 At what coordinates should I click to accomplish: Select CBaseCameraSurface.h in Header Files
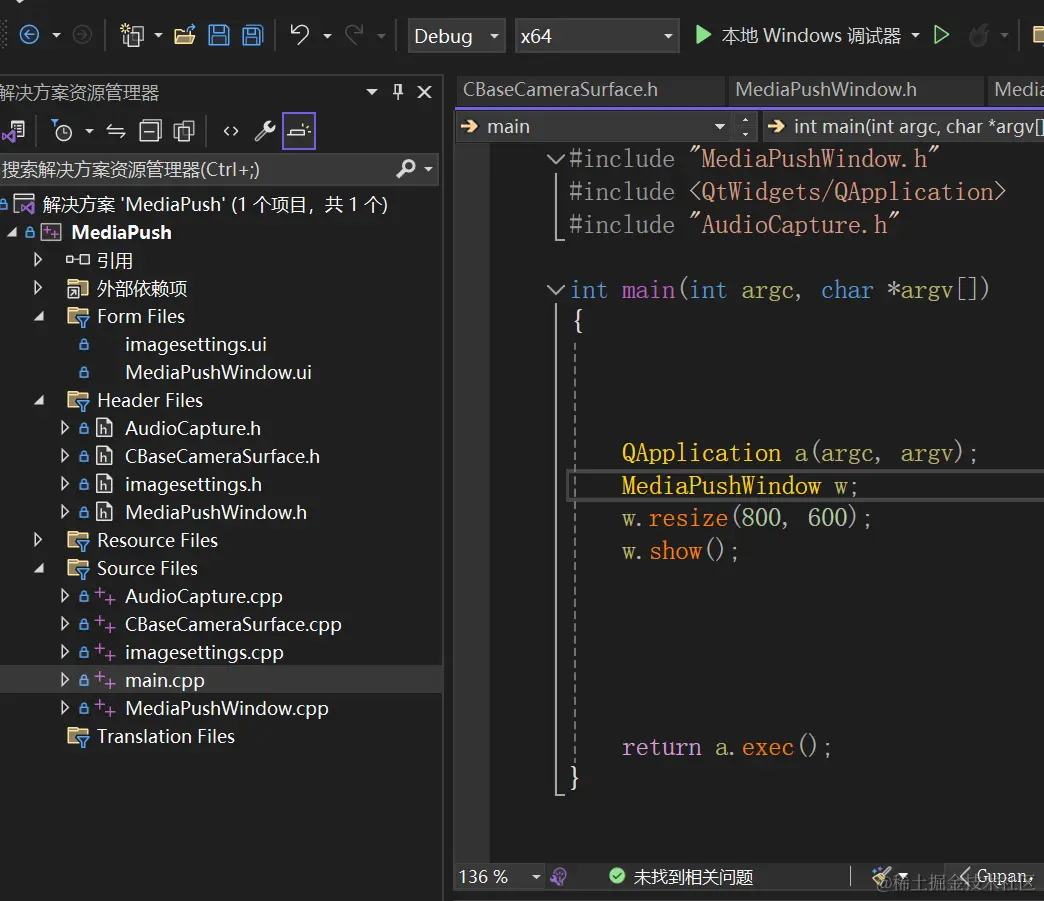point(222,456)
